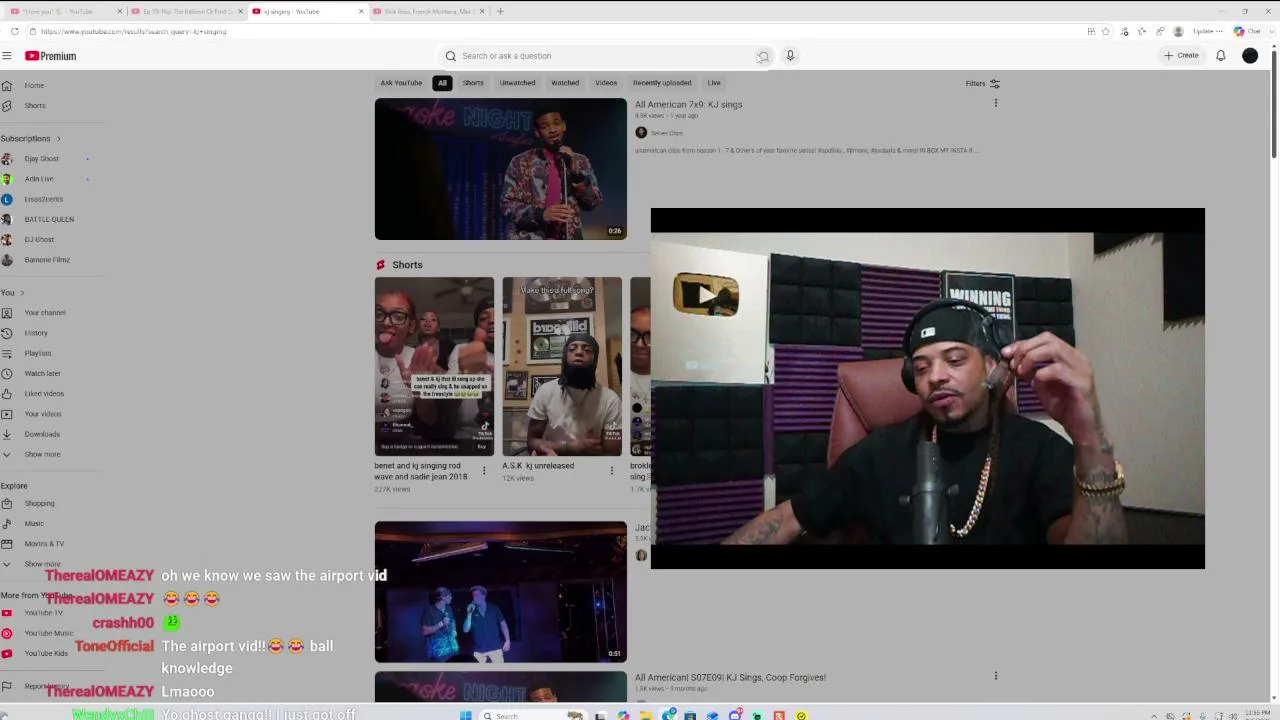This screenshot has width=1280, height=720.
Task: Go to the YouTube Premium logo home
Action: point(51,56)
